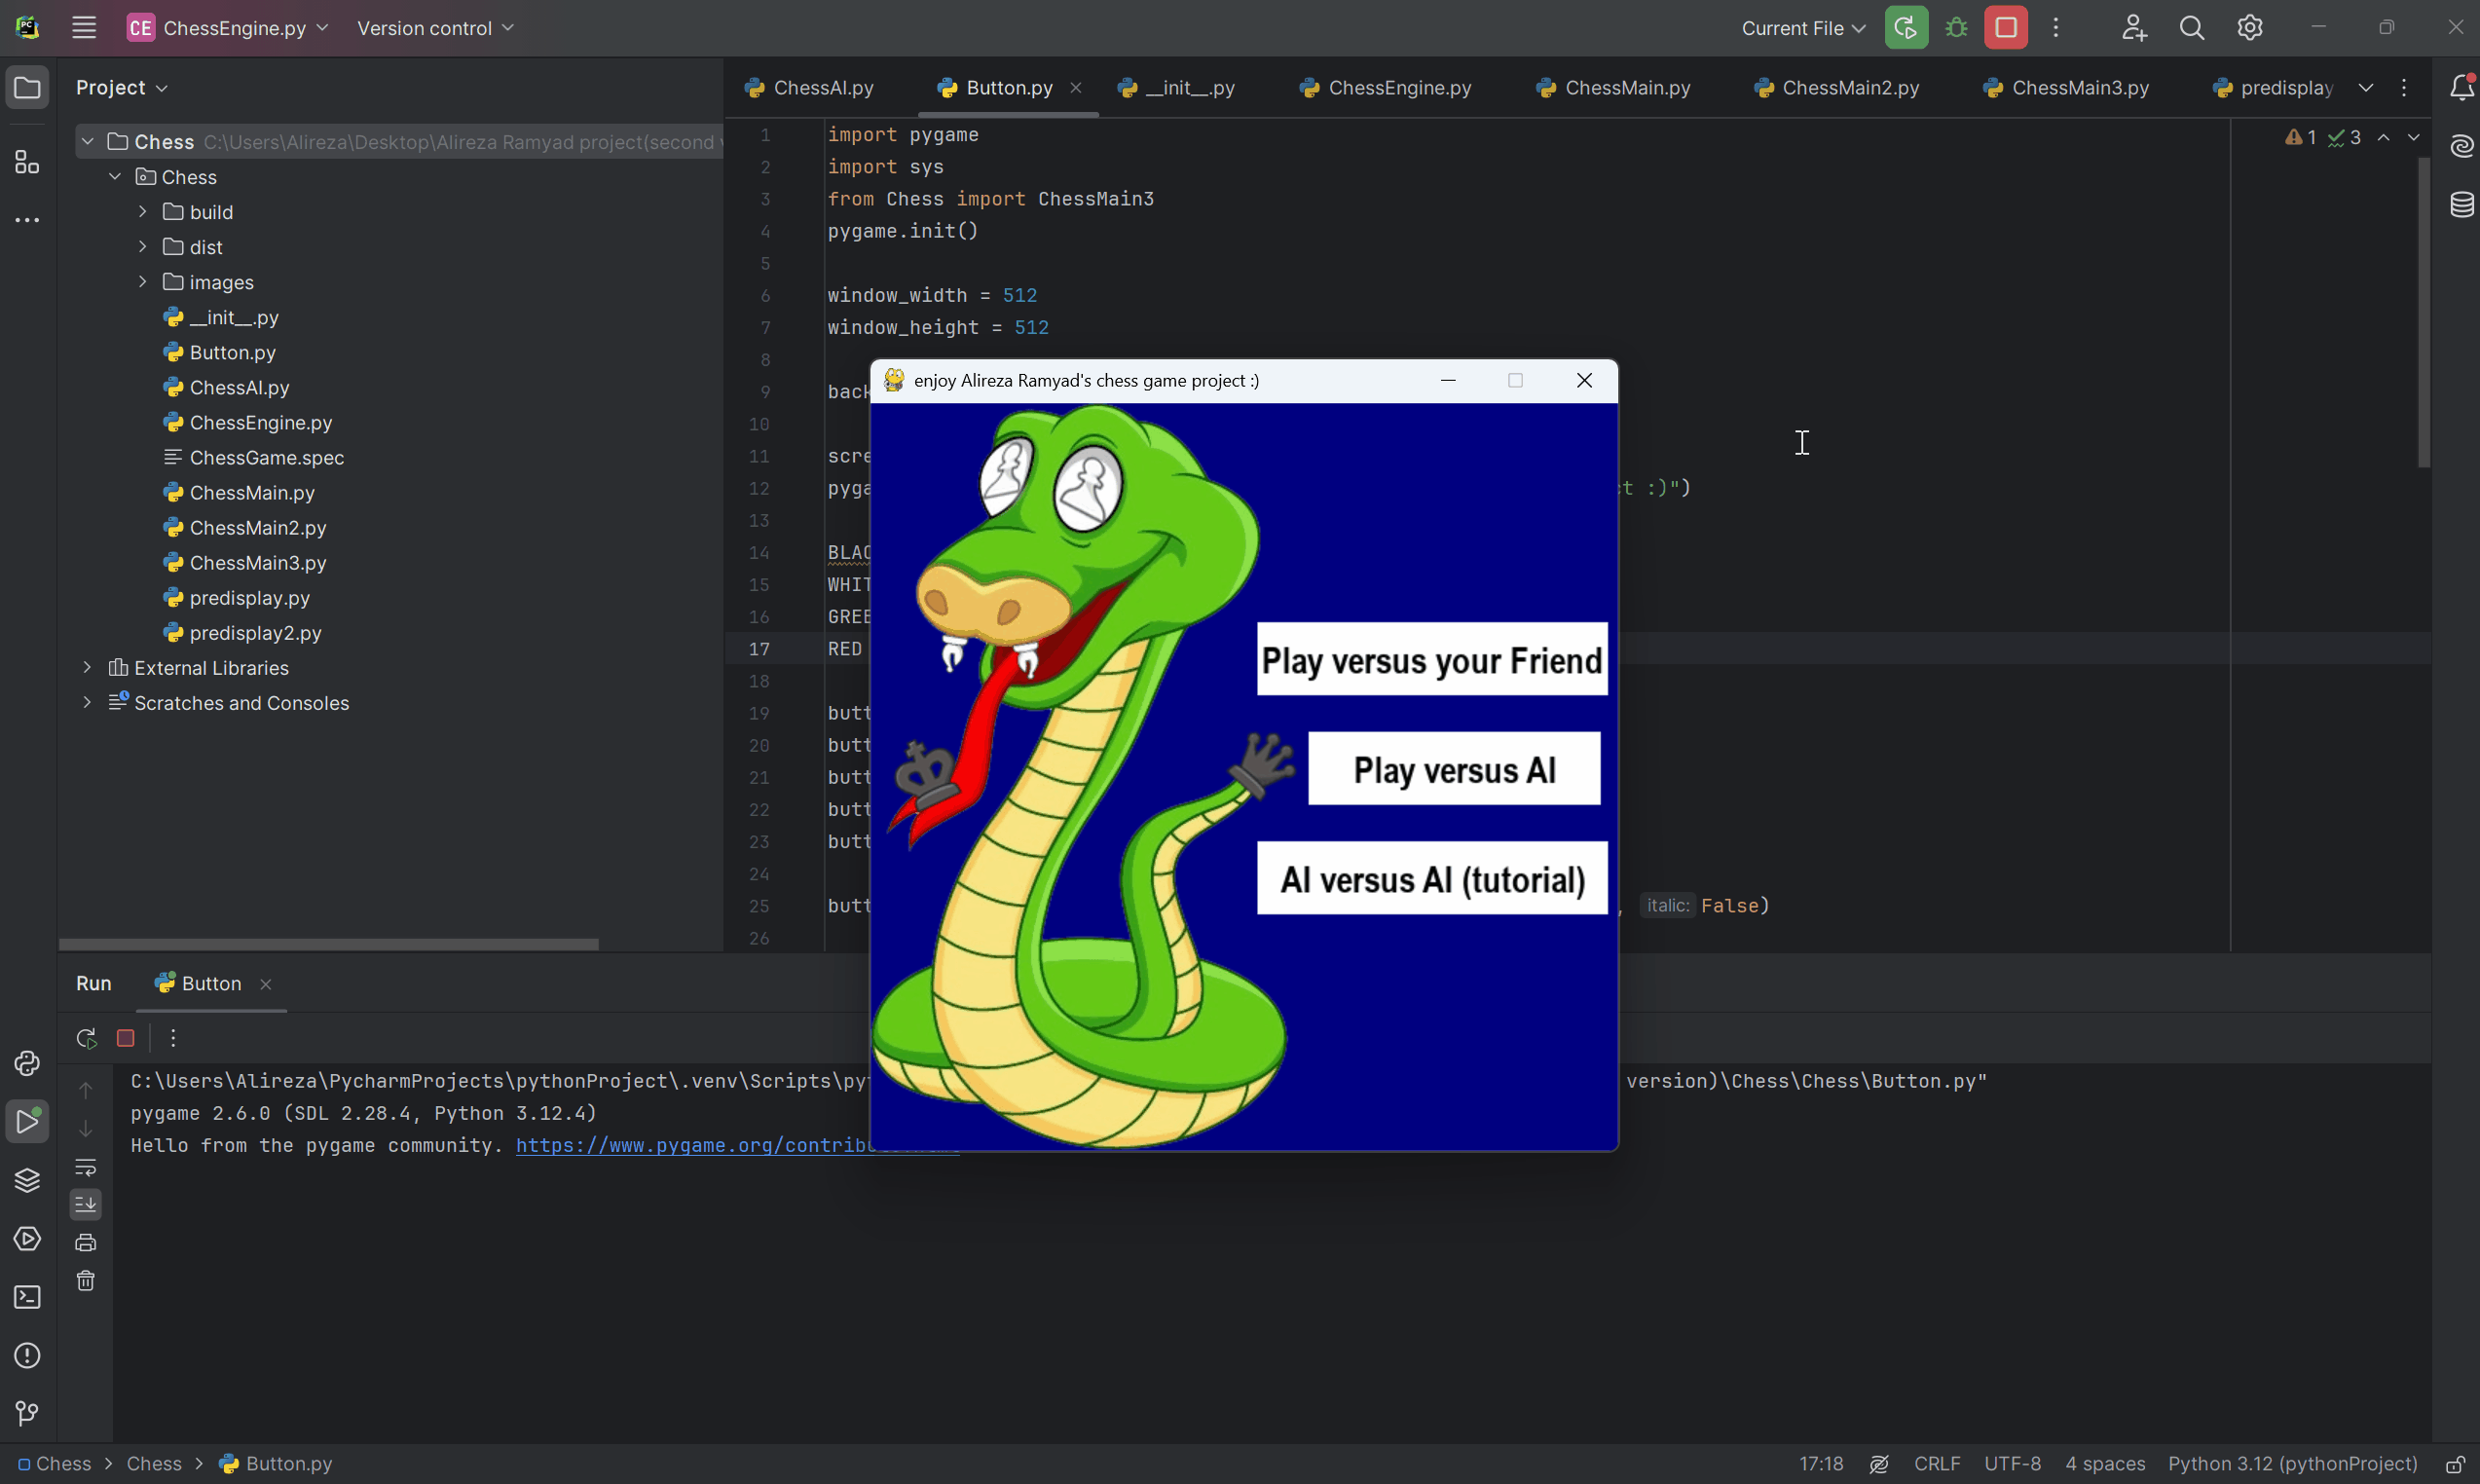The width and height of the screenshot is (2480, 1484).
Task: Open Database tool window icon
Action: (x=2461, y=205)
